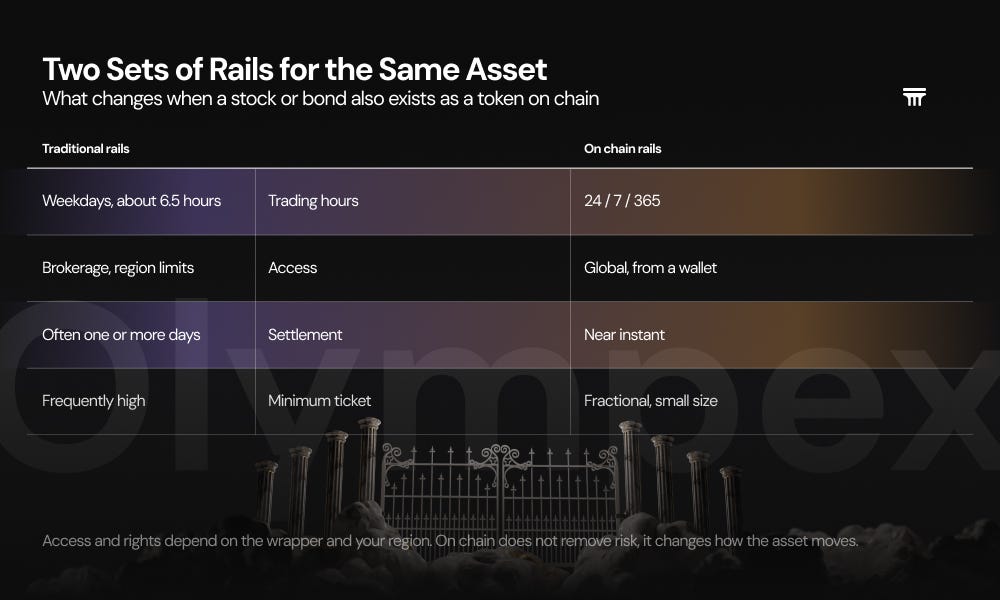The image size is (1000, 600).
Task: Select the 'Traditional rails' column header
Action: 85,149
